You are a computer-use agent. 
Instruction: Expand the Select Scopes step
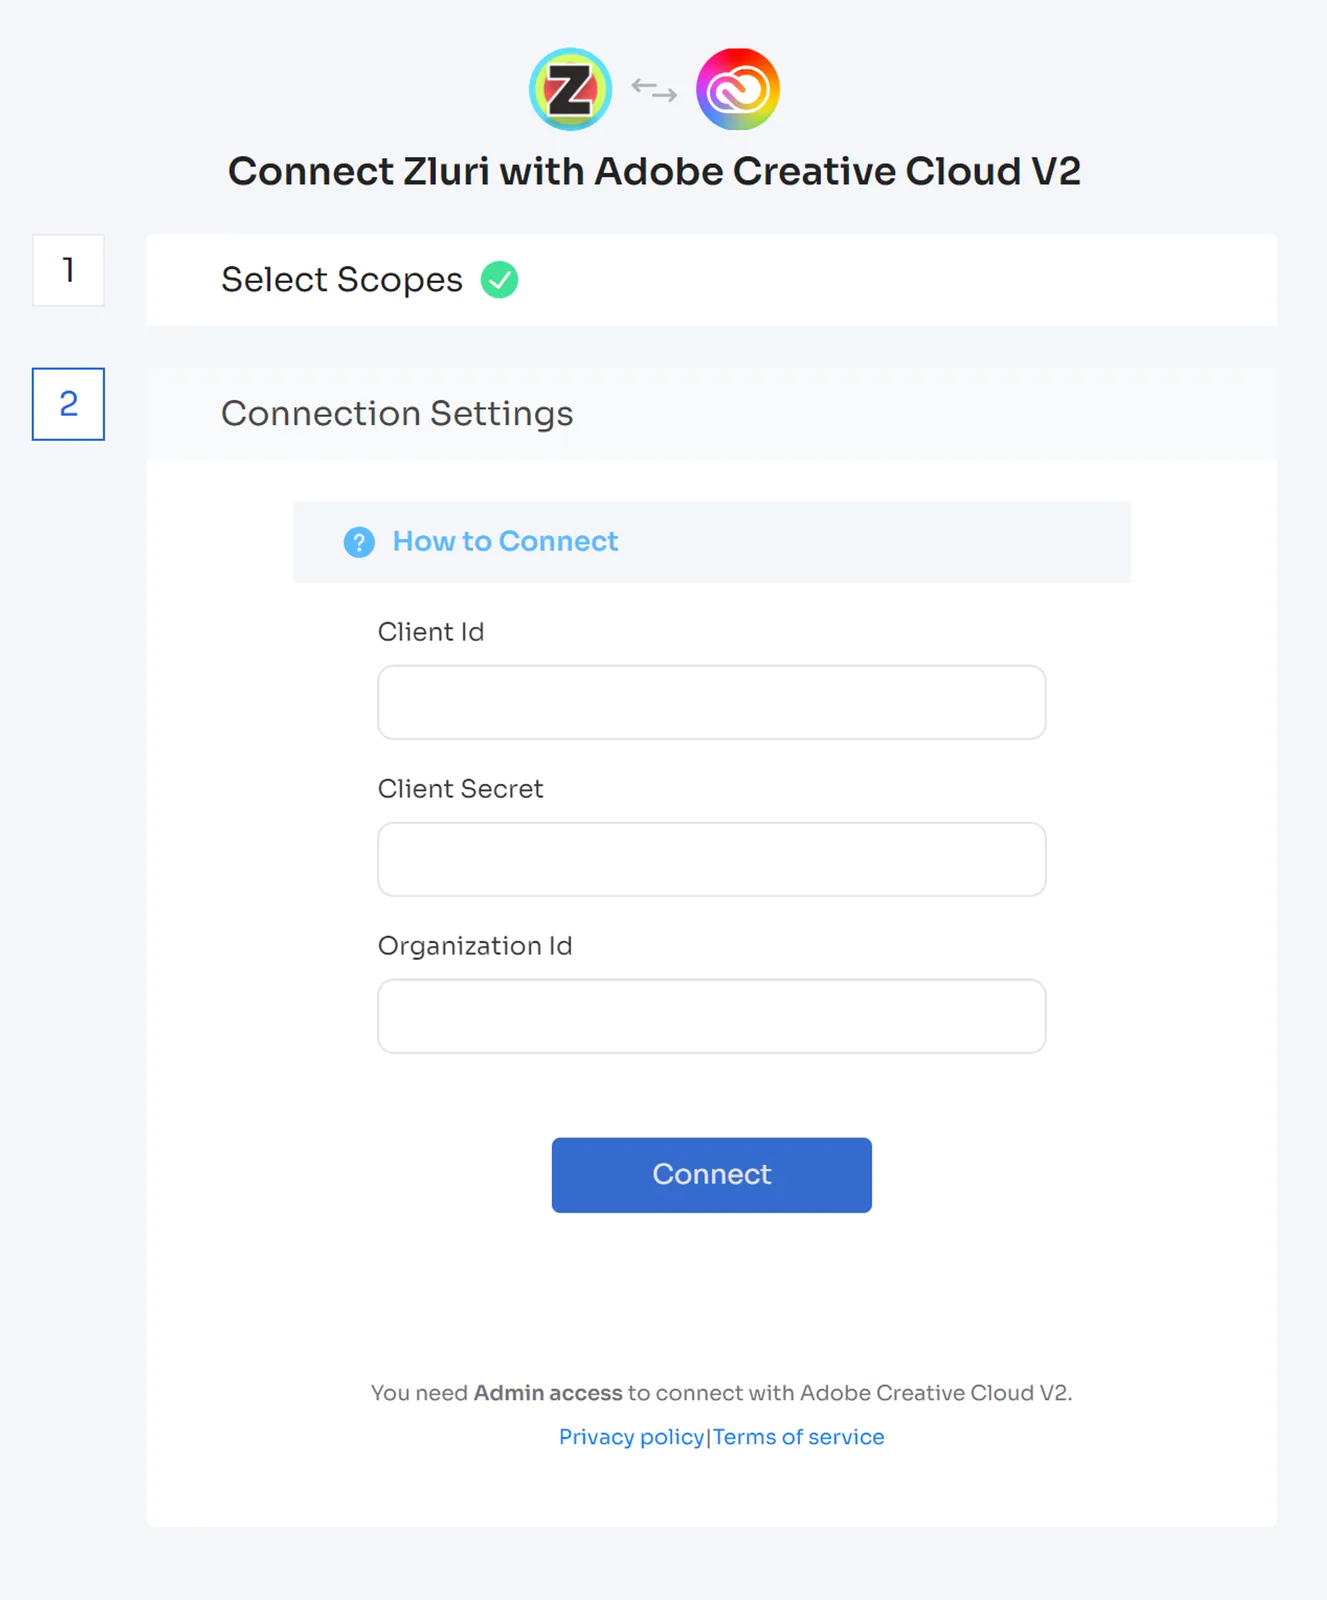(711, 280)
